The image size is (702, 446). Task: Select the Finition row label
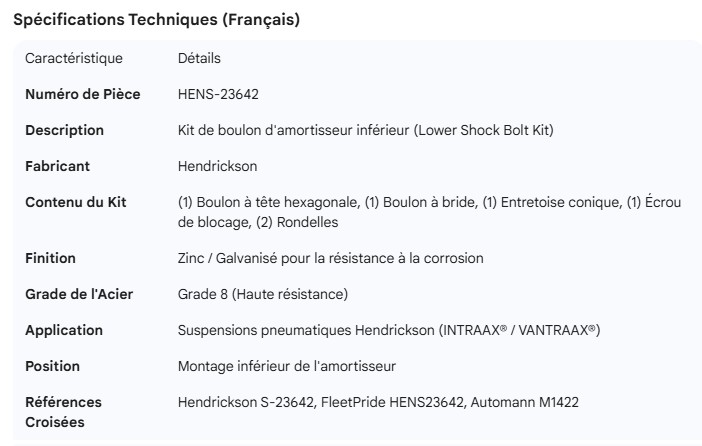(50, 258)
